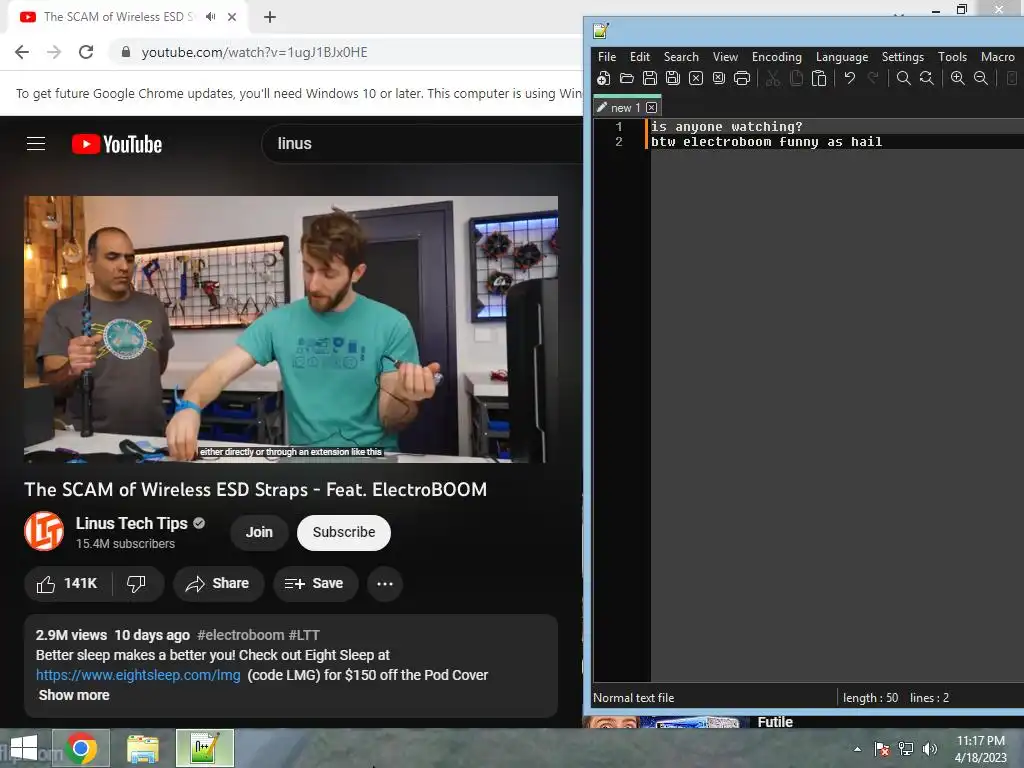This screenshot has height=768, width=1024.
Task: Click the #electroboom hashtag
Action: click(x=240, y=635)
